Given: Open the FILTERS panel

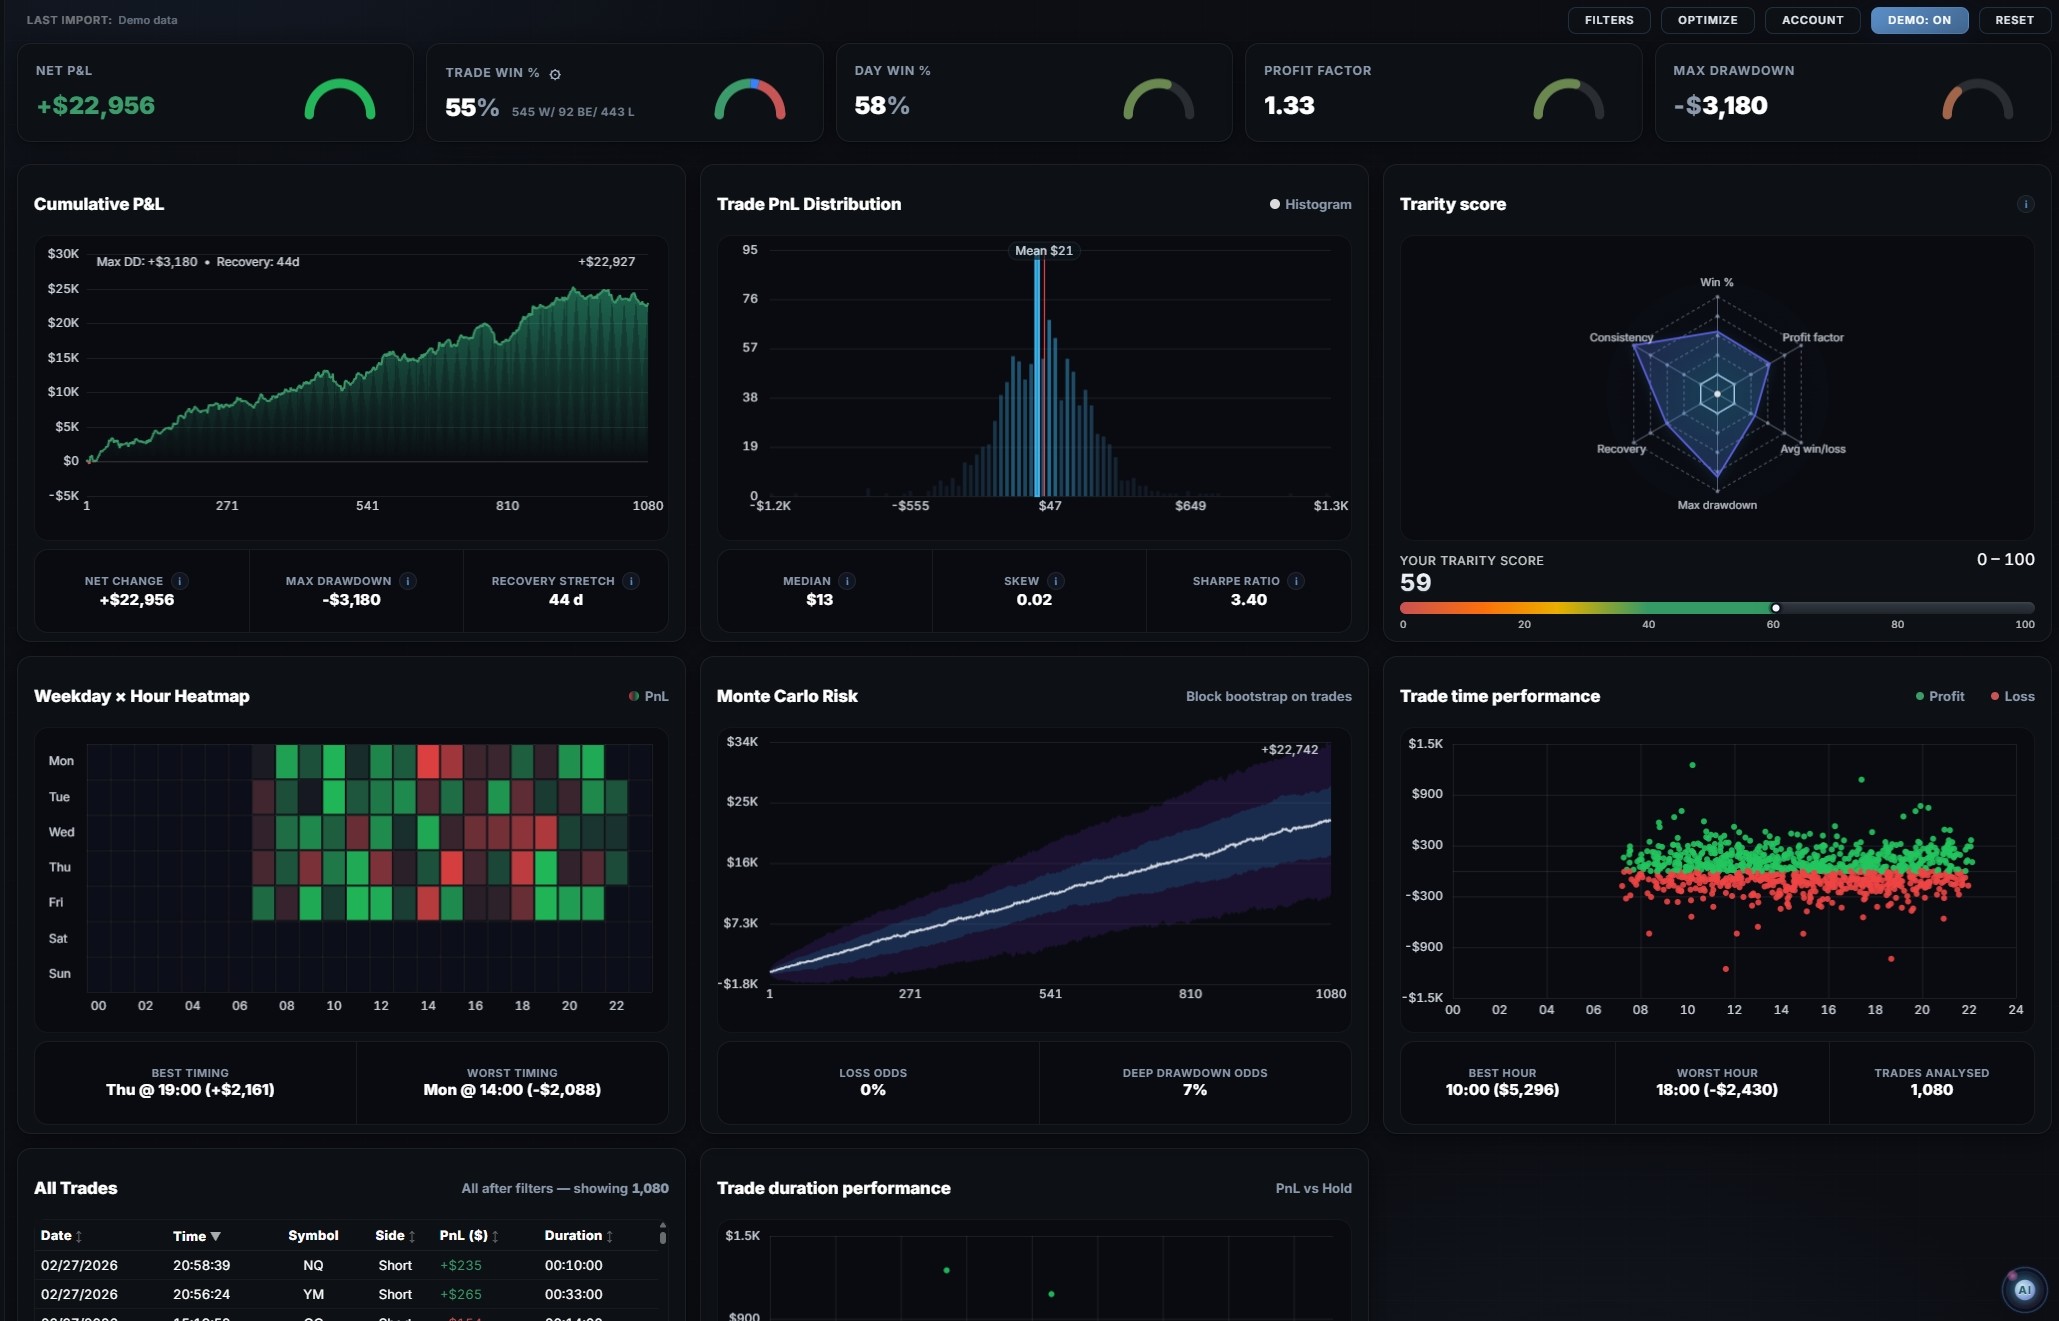Looking at the screenshot, I should 1608,20.
